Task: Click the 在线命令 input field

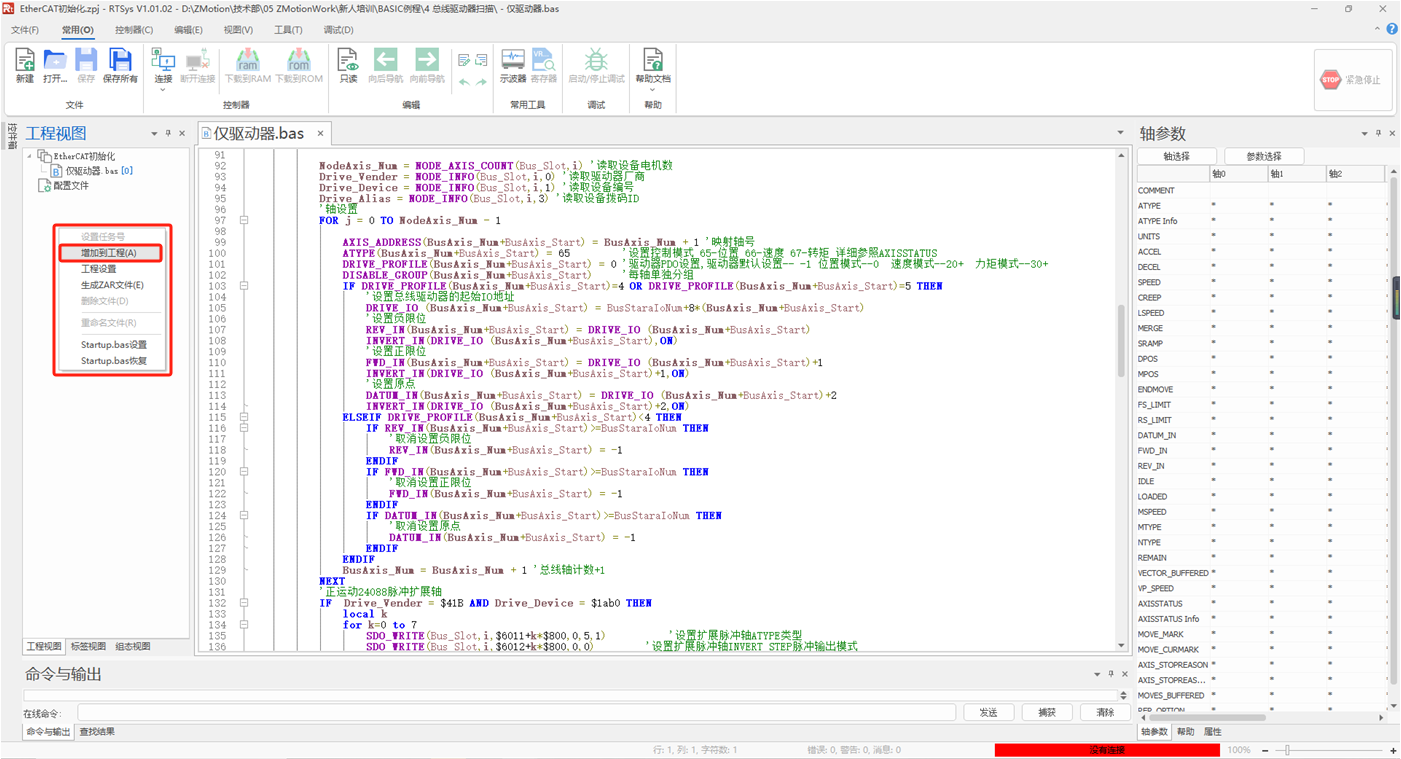Action: point(516,713)
